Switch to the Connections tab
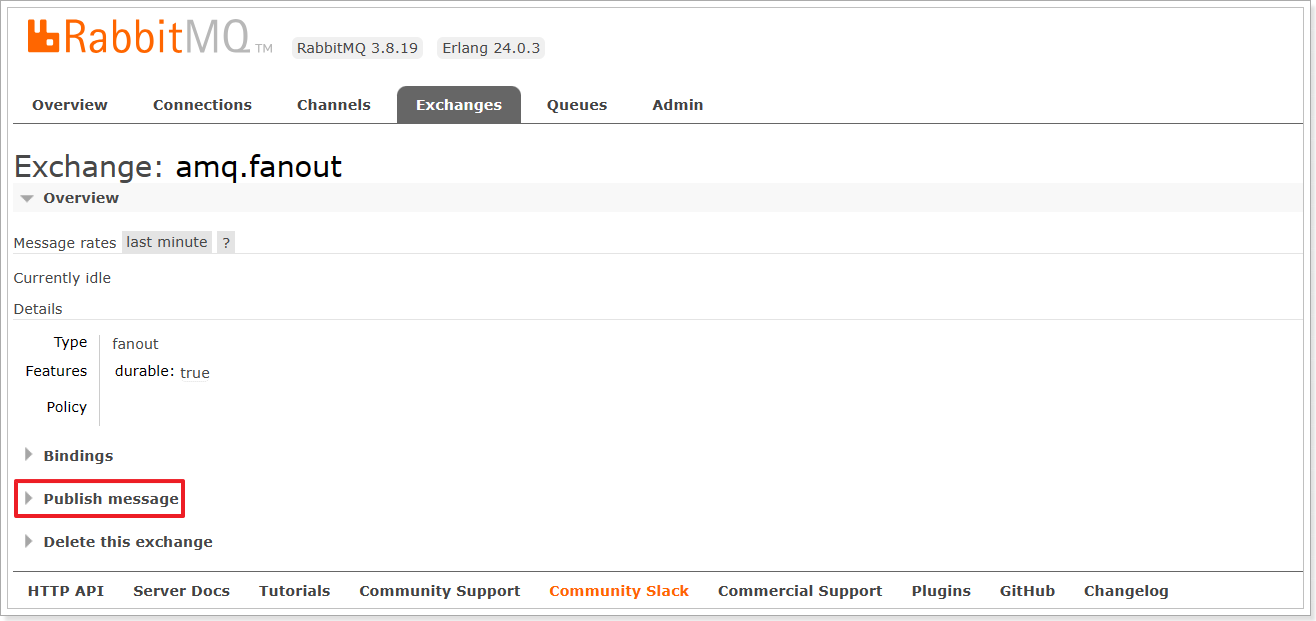 point(202,105)
